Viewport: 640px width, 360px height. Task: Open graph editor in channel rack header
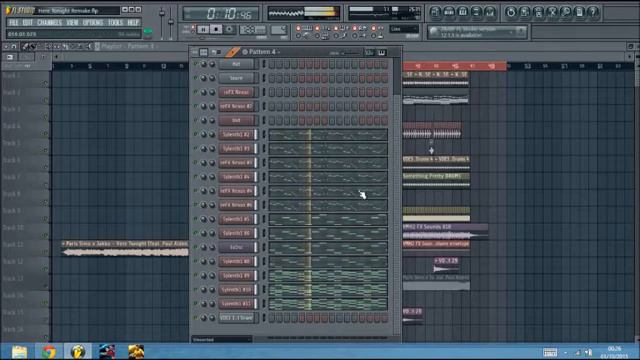click(x=369, y=52)
